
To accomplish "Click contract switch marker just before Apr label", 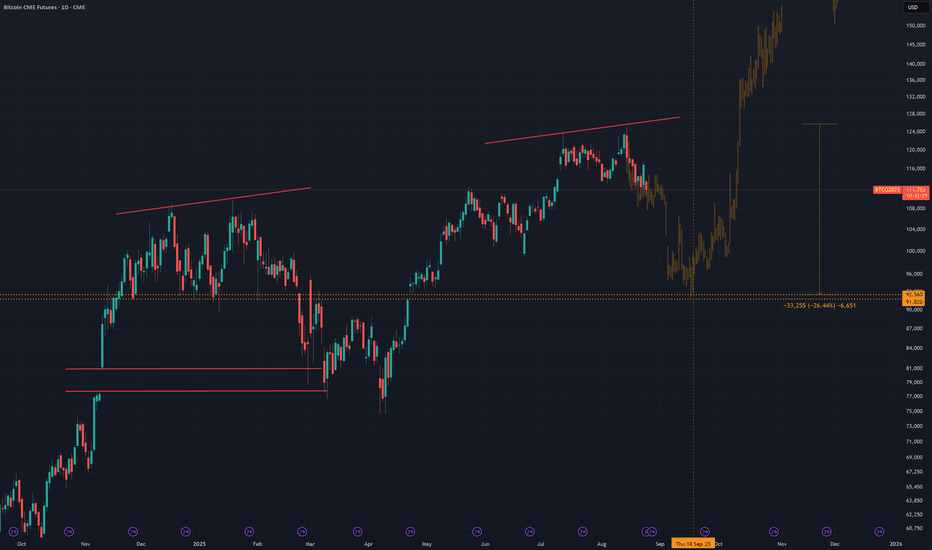I will [357, 532].
